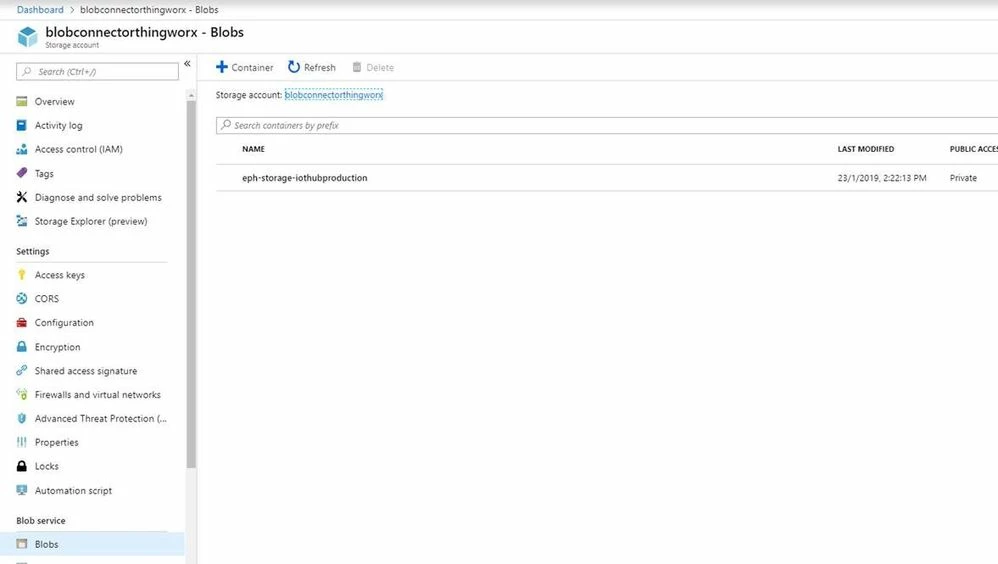
Task: Open Overview menu item
Action: pyautogui.click(x=54, y=102)
